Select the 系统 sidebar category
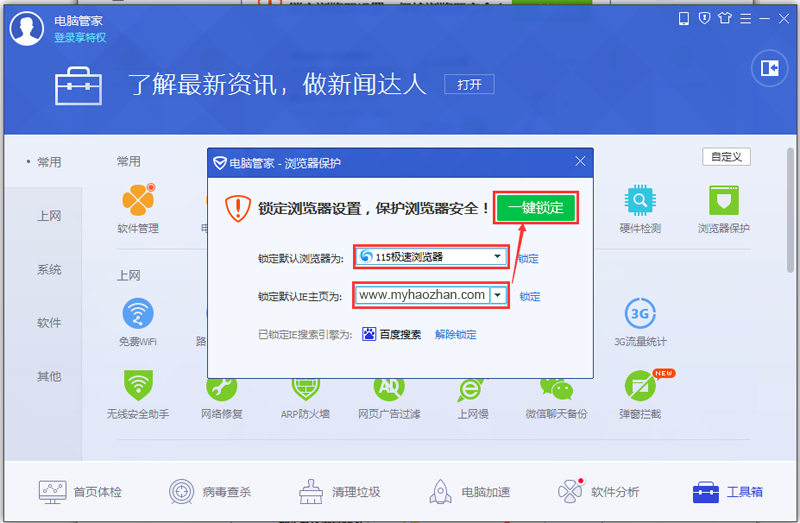Screen dimensions: 800x523 tap(49, 269)
